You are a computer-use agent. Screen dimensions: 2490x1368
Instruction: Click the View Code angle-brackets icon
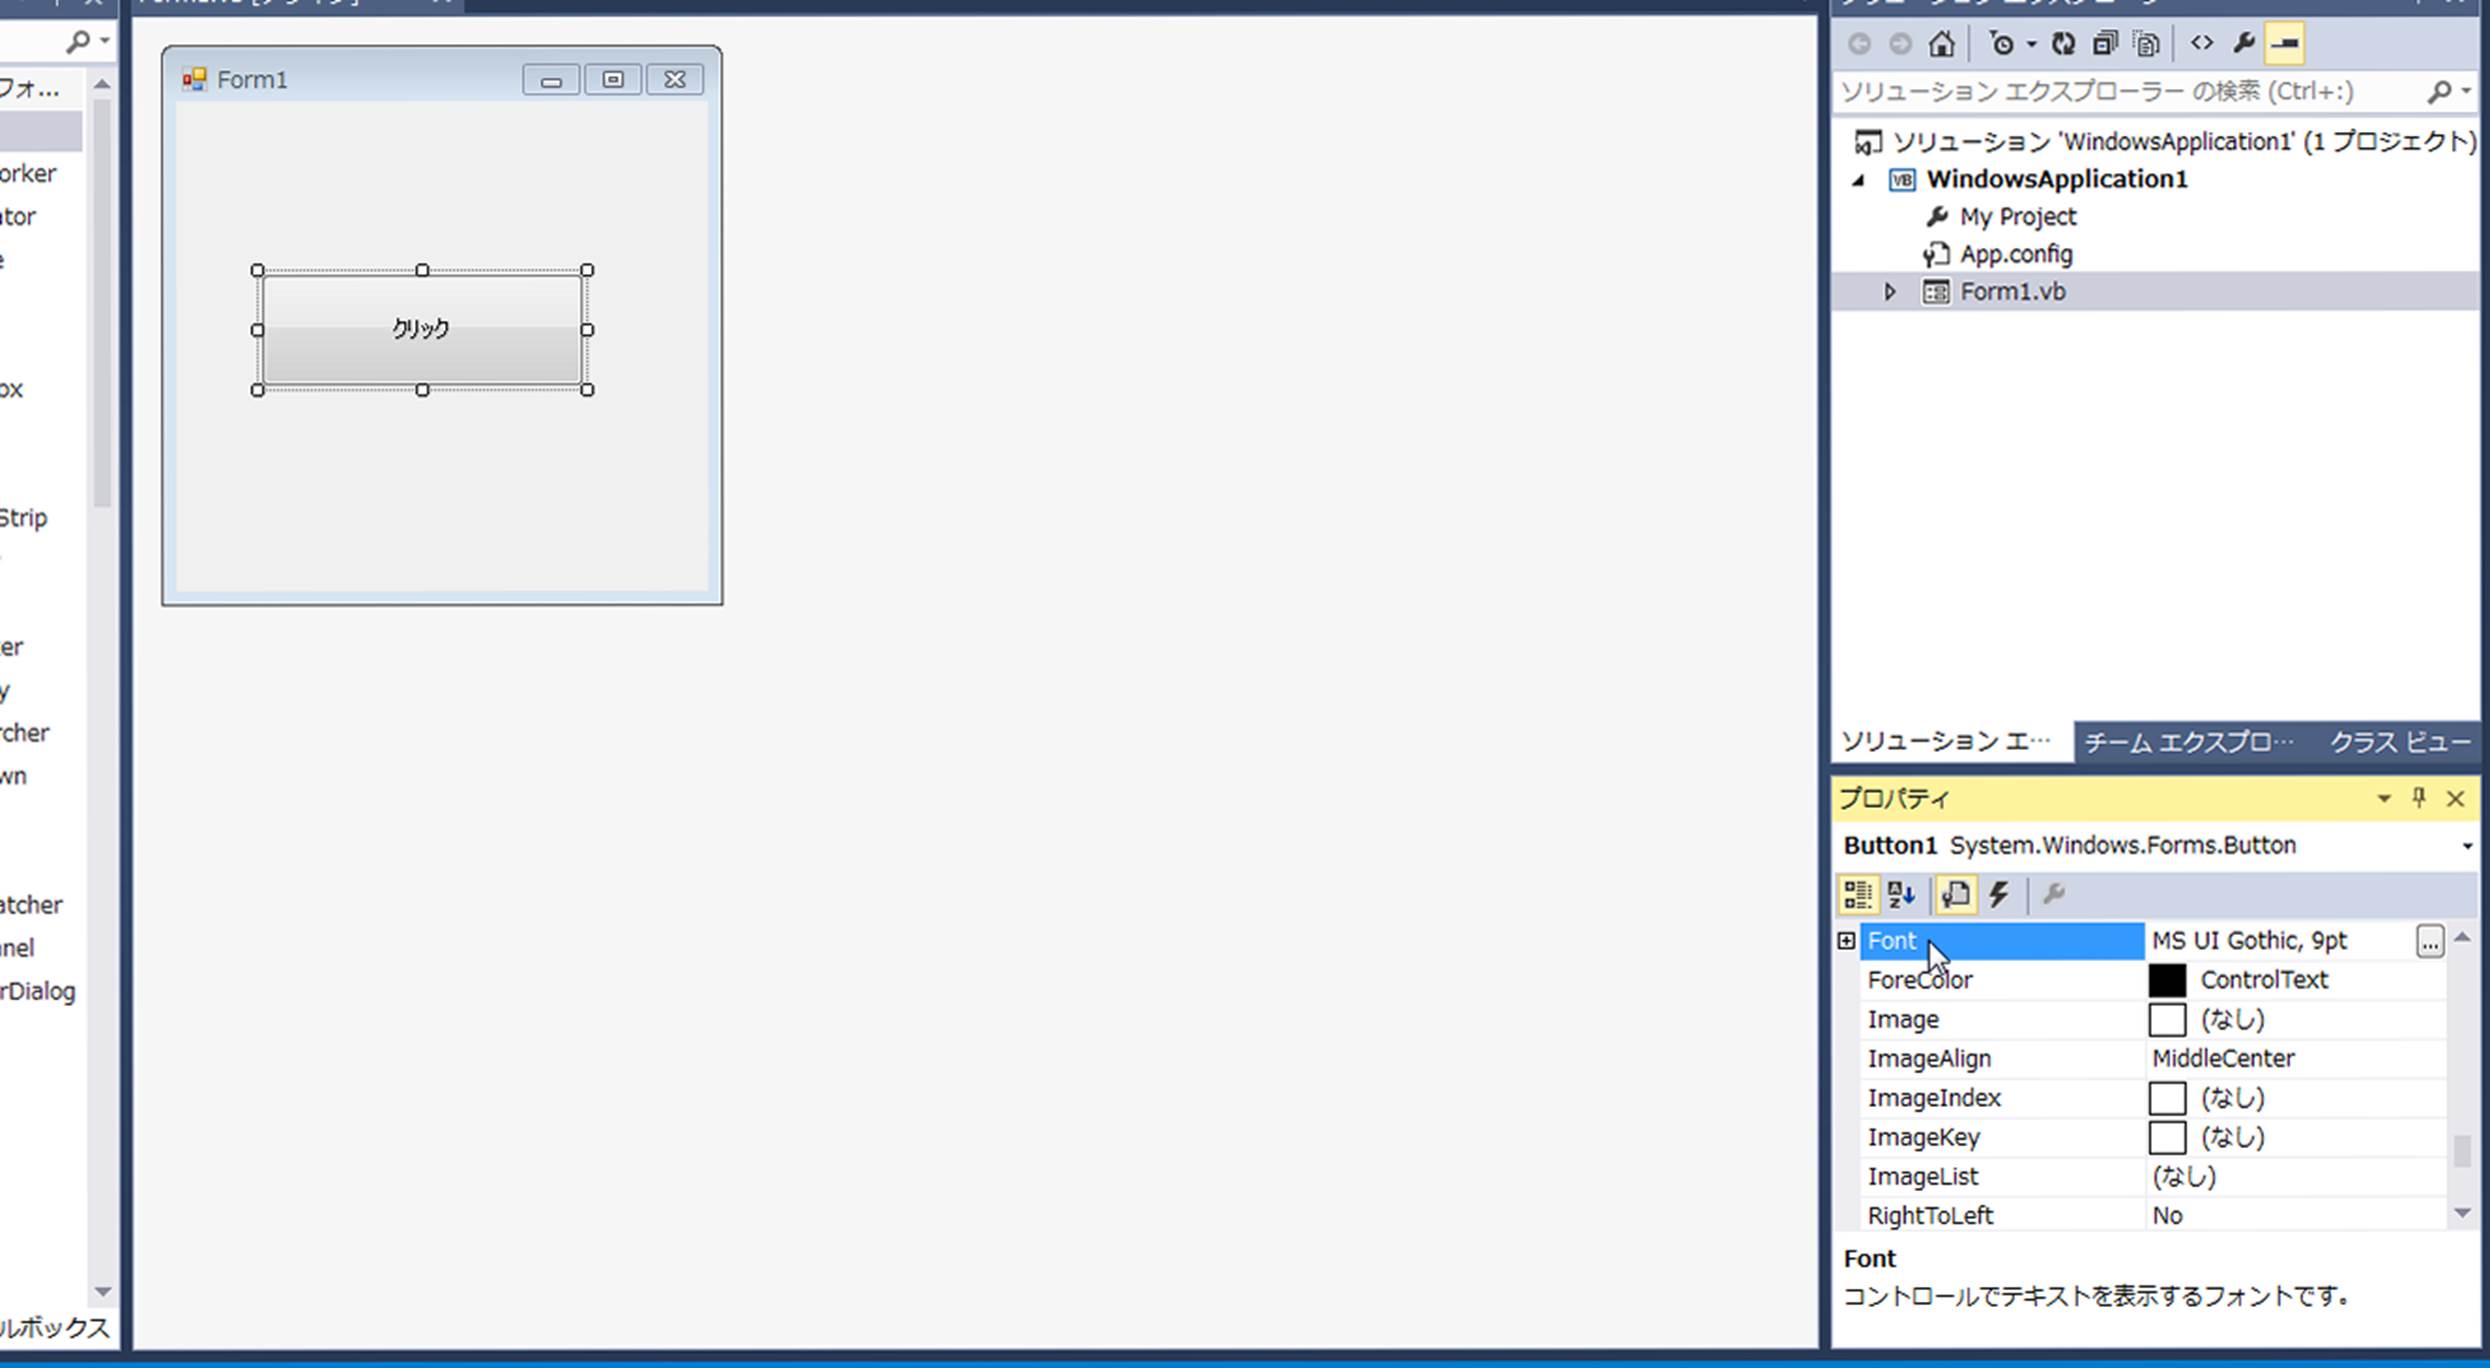pyautogui.click(x=2201, y=43)
